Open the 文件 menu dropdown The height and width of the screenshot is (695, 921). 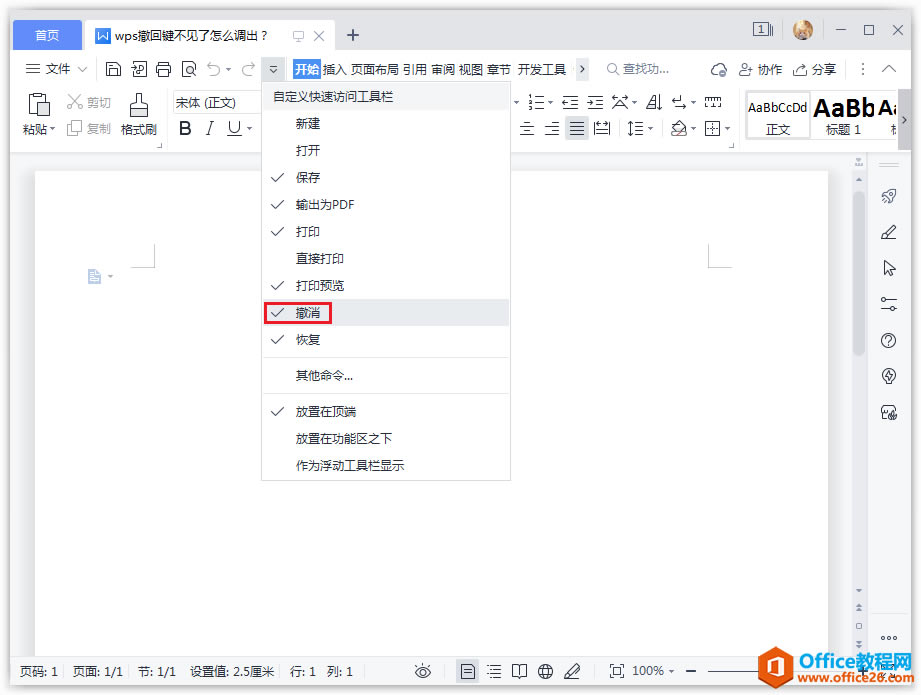(x=56, y=69)
